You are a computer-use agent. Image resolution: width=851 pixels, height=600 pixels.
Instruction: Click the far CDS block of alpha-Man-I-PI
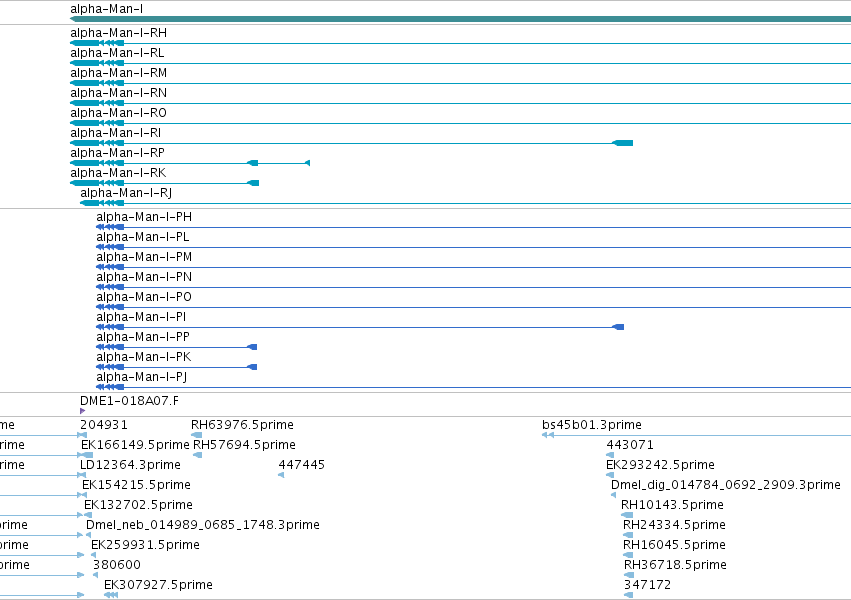[618, 327]
